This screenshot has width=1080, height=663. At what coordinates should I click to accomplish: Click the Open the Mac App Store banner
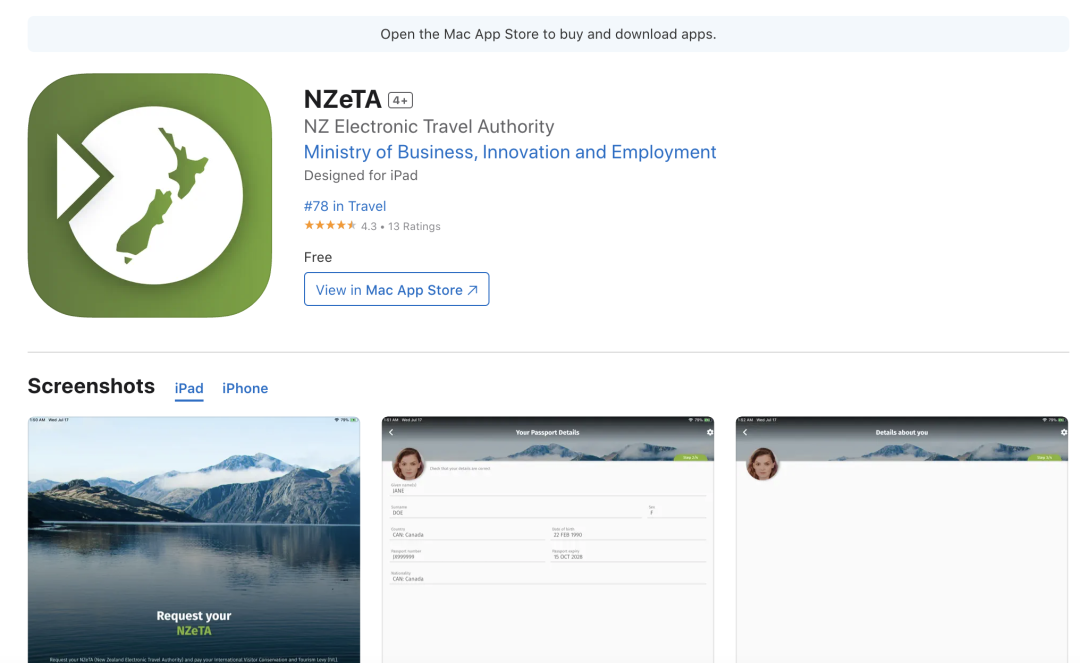pyautogui.click(x=548, y=34)
